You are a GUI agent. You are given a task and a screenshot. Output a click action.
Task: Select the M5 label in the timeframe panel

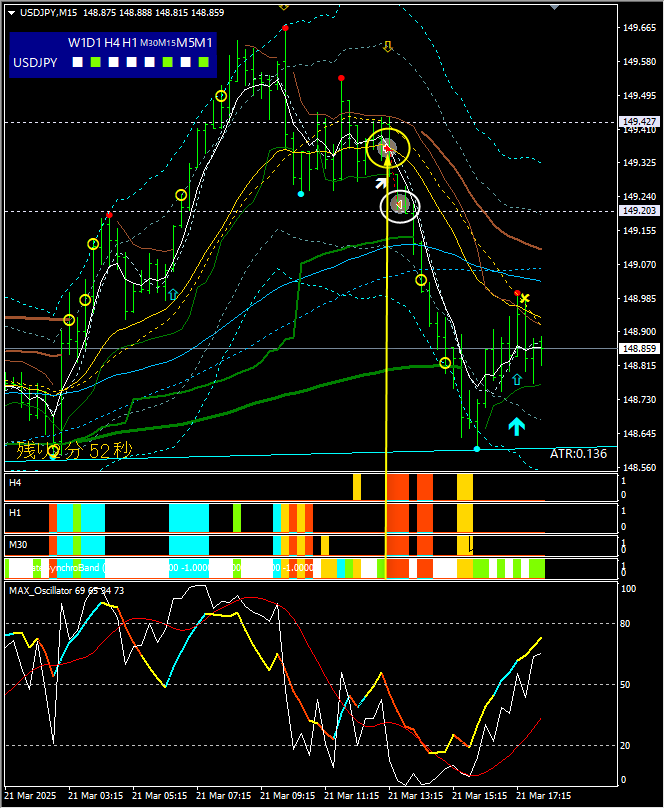click(x=185, y=43)
